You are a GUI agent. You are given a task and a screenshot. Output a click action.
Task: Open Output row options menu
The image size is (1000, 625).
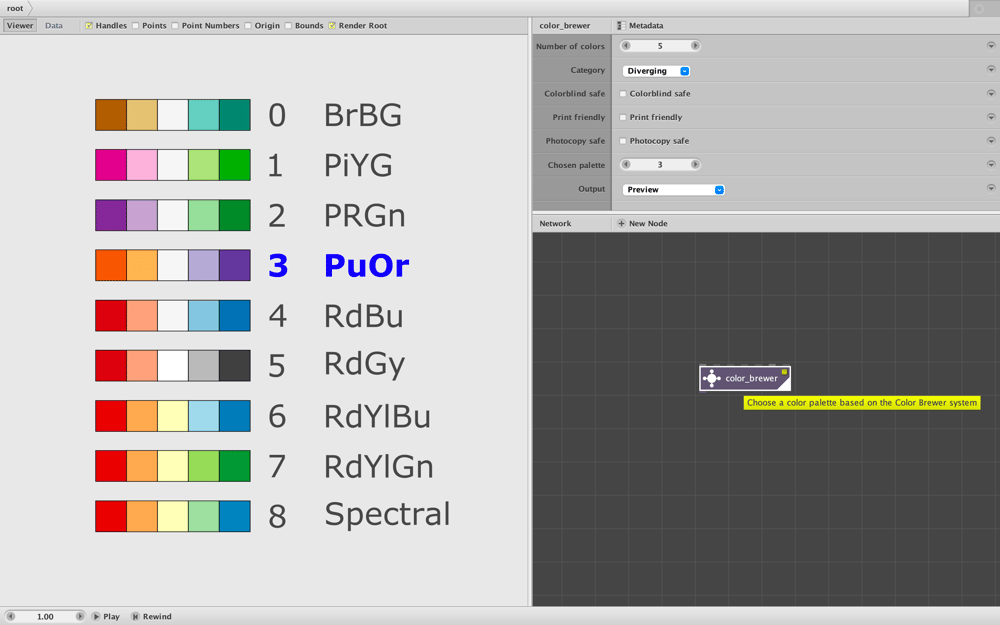[x=990, y=188]
